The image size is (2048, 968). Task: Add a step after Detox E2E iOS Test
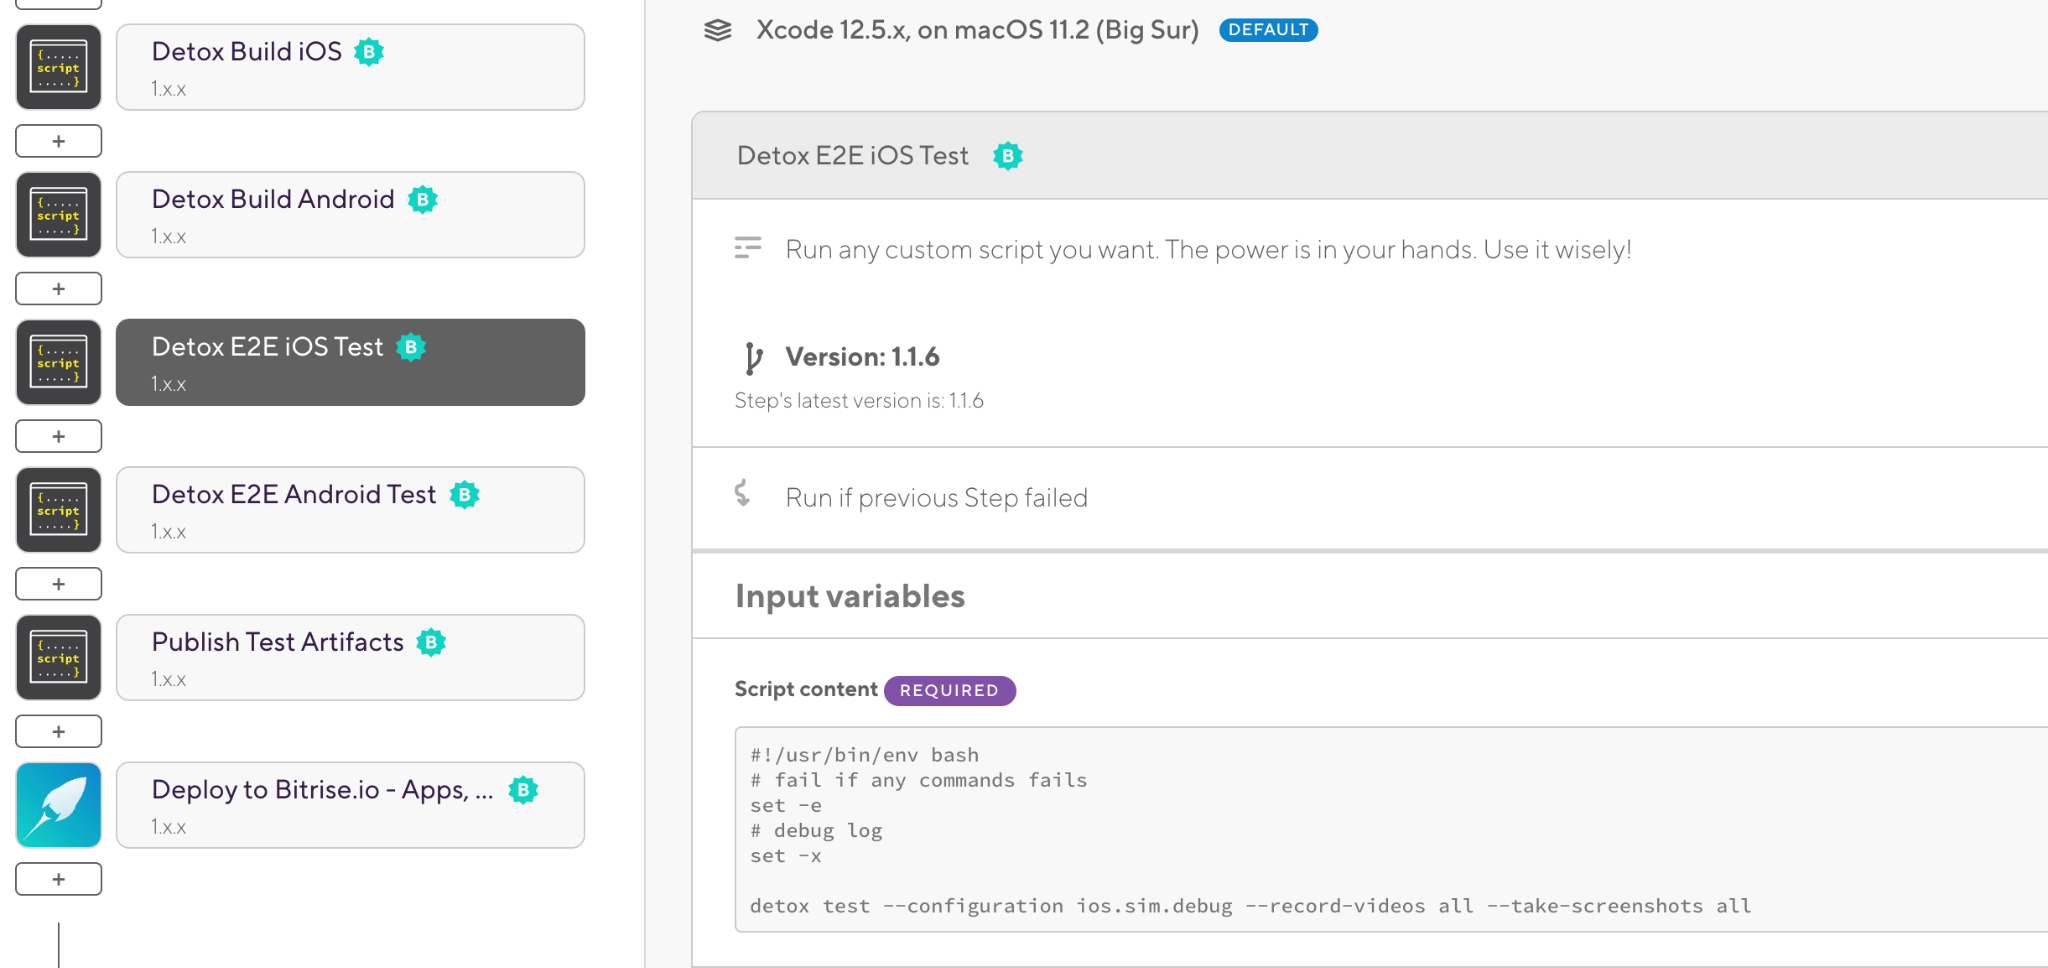pos(58,436)
